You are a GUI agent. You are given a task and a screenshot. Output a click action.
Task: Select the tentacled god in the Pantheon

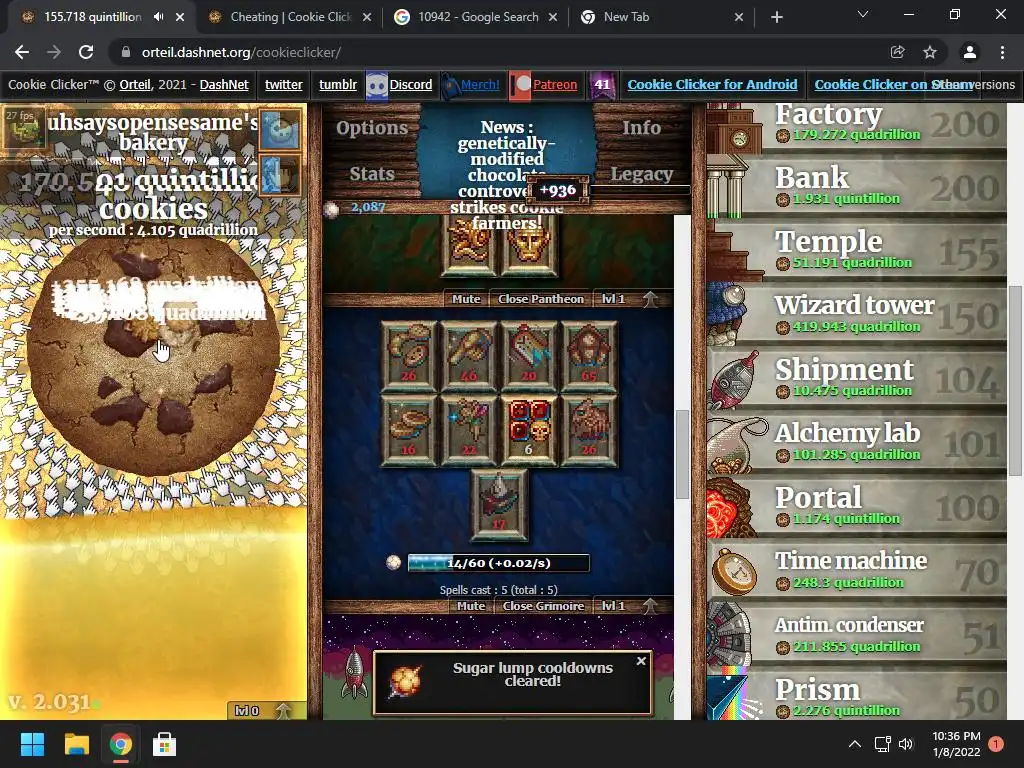point(469,245)
